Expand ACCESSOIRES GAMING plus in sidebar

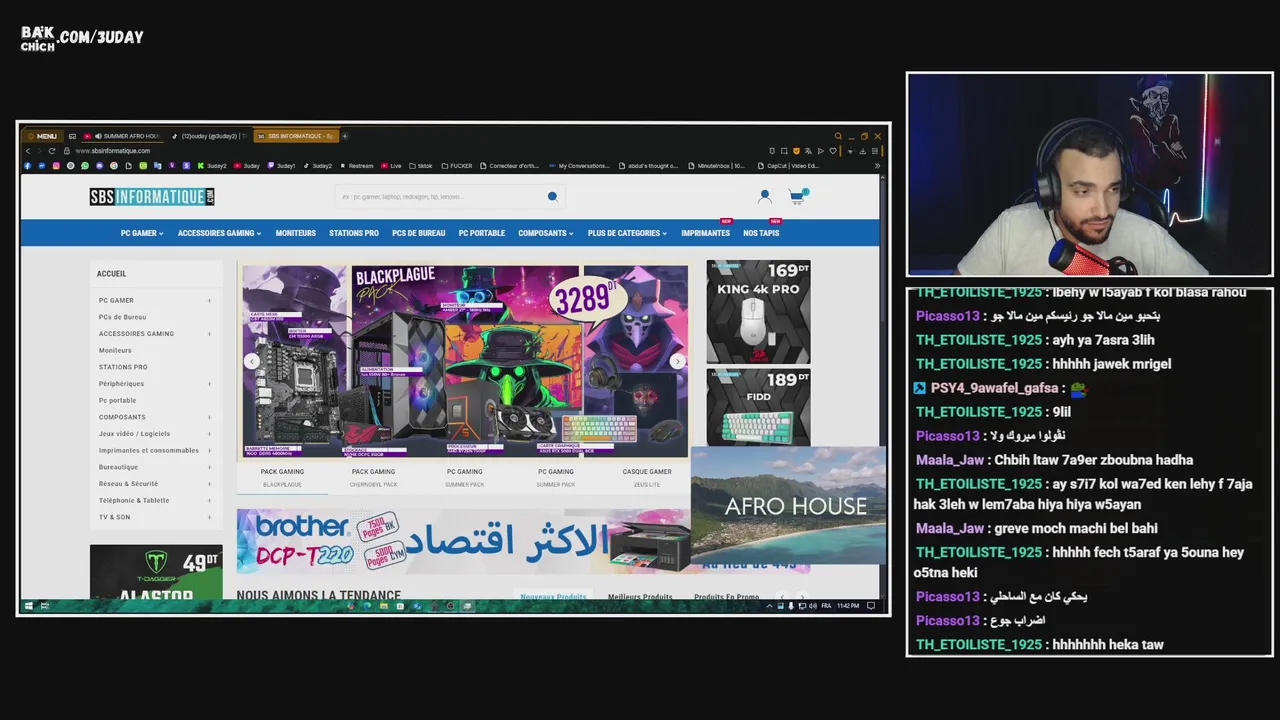coord(209,334)
